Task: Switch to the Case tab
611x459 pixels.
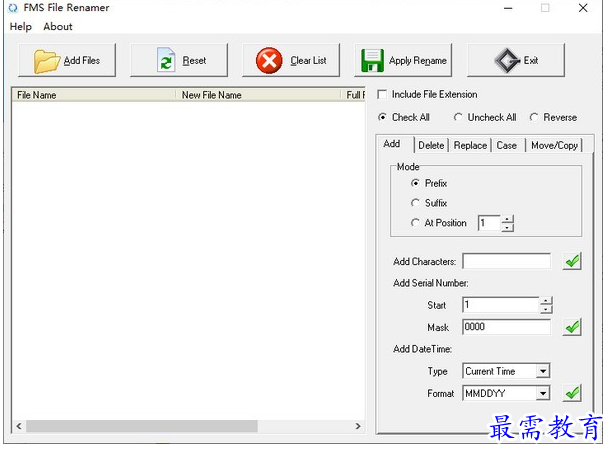Action: (x=507, y=145)
